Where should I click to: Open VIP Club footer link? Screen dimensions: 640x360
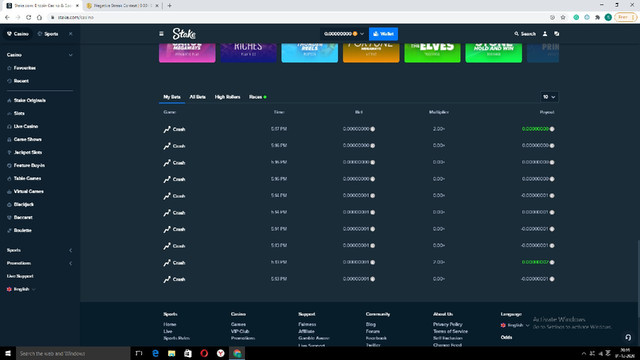pyautogui.click(x=240, y=331)
